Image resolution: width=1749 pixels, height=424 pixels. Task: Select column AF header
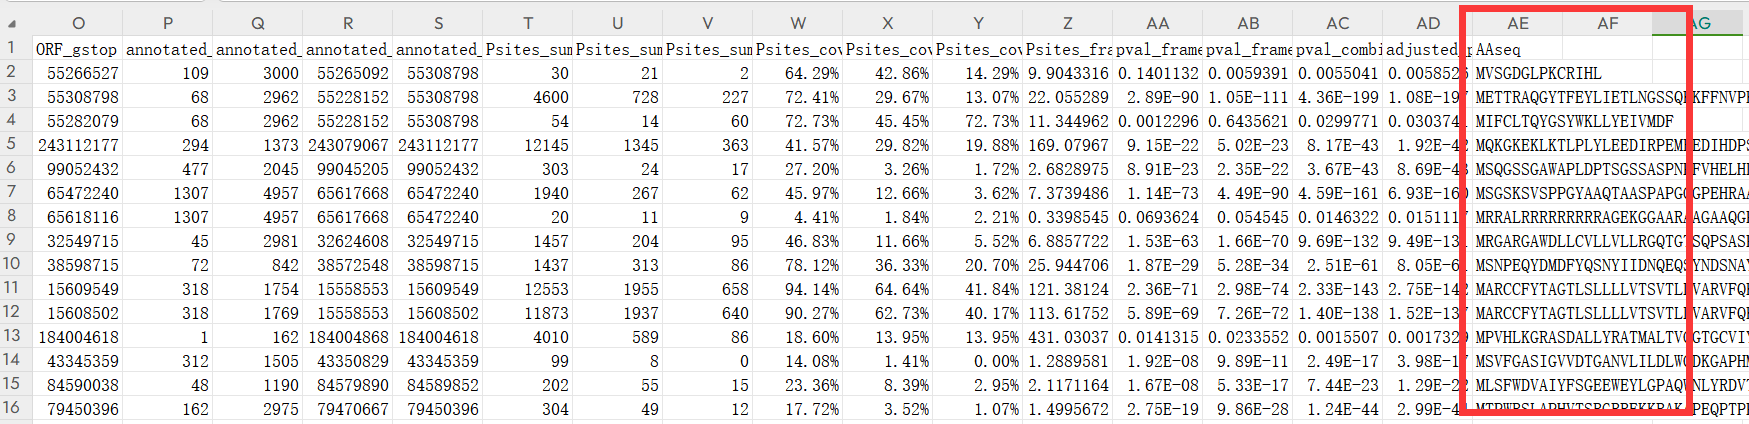(1607, 23)
